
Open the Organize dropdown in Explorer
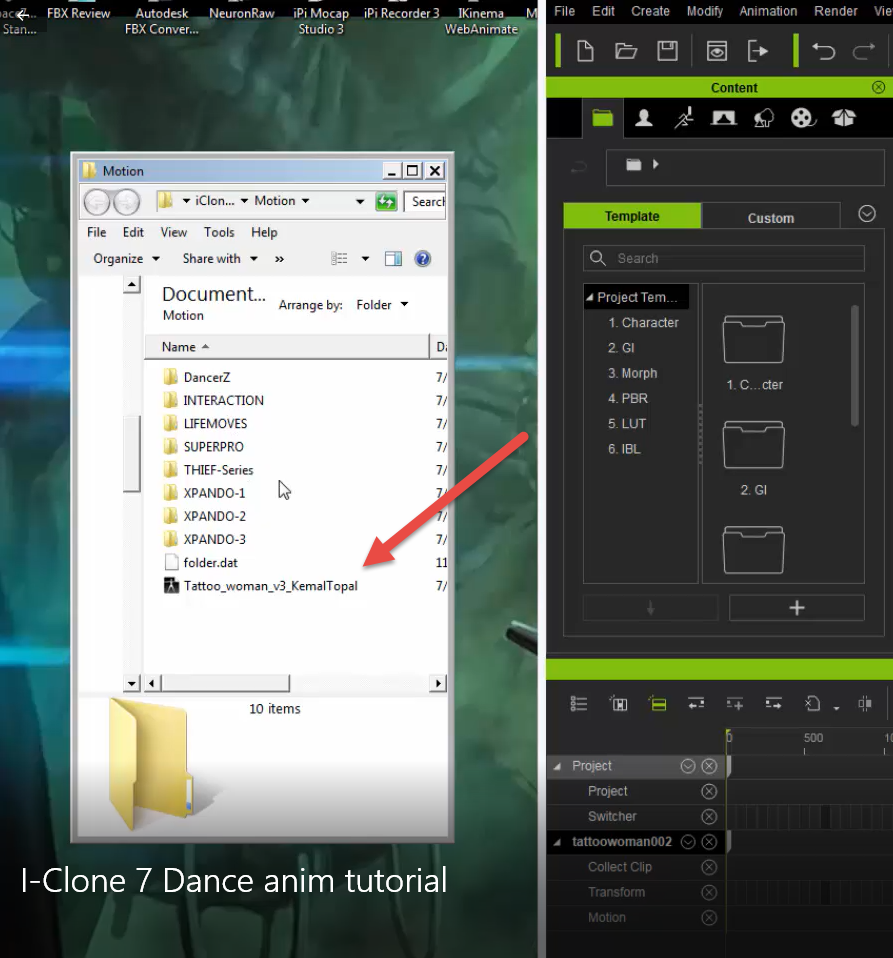(126, 259)
